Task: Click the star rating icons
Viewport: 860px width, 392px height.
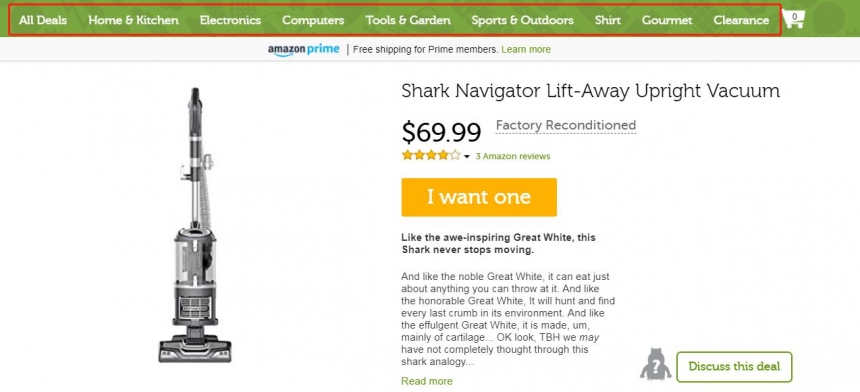Action: 431,156
